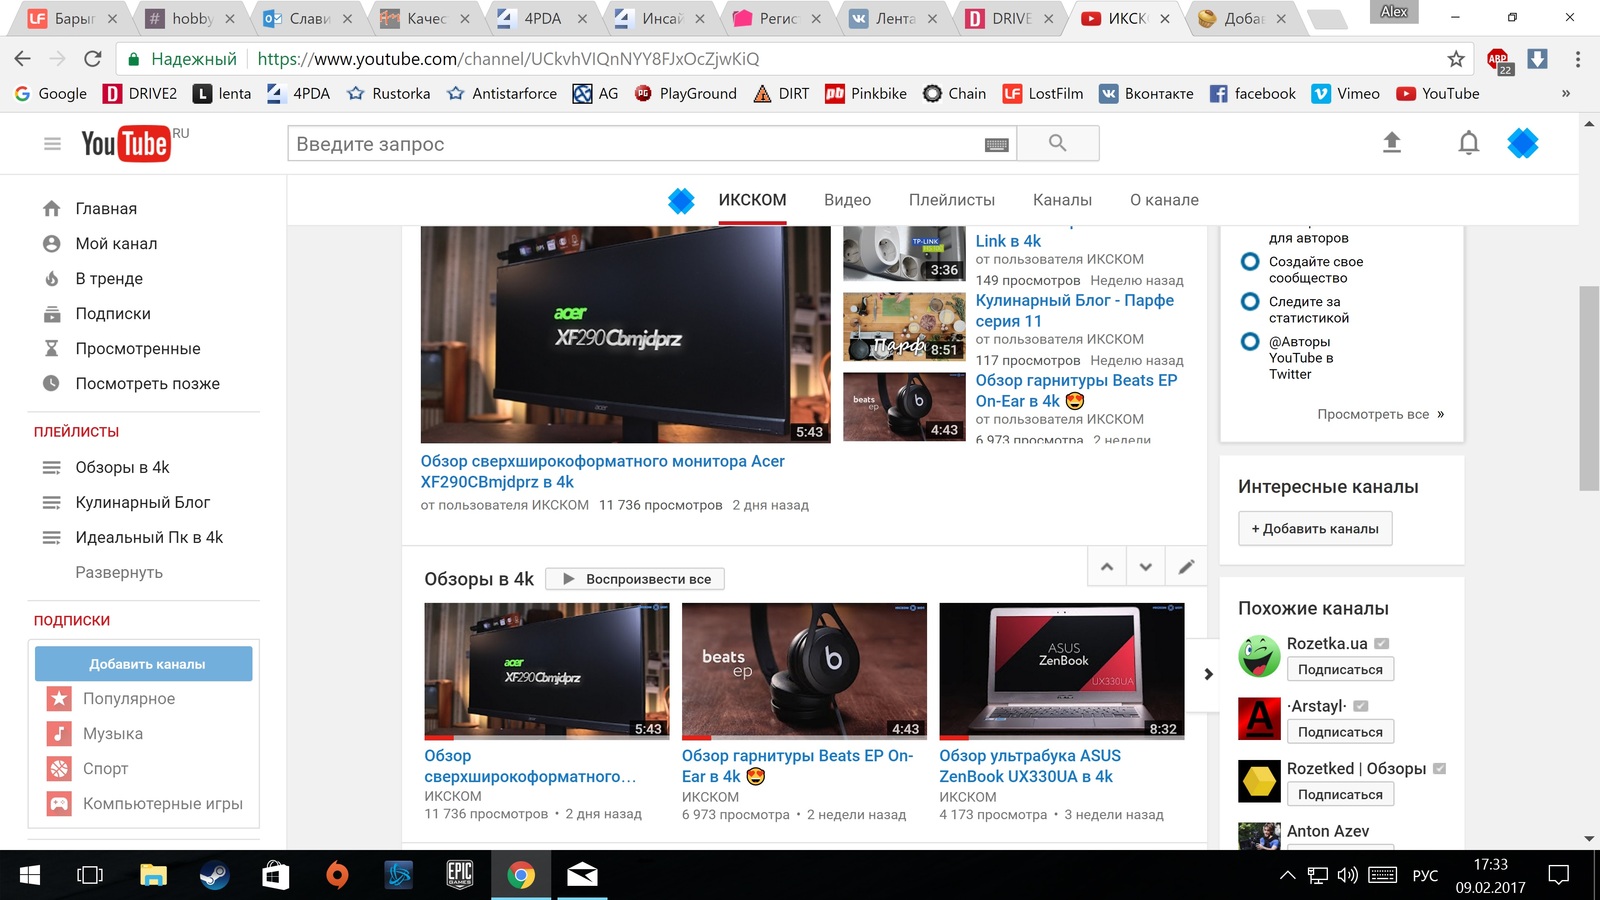Image resolution: width=1600 pixels, height=900 pixels.
Task: Open the Windows Start menu
Action: click(x=30, y=876)
